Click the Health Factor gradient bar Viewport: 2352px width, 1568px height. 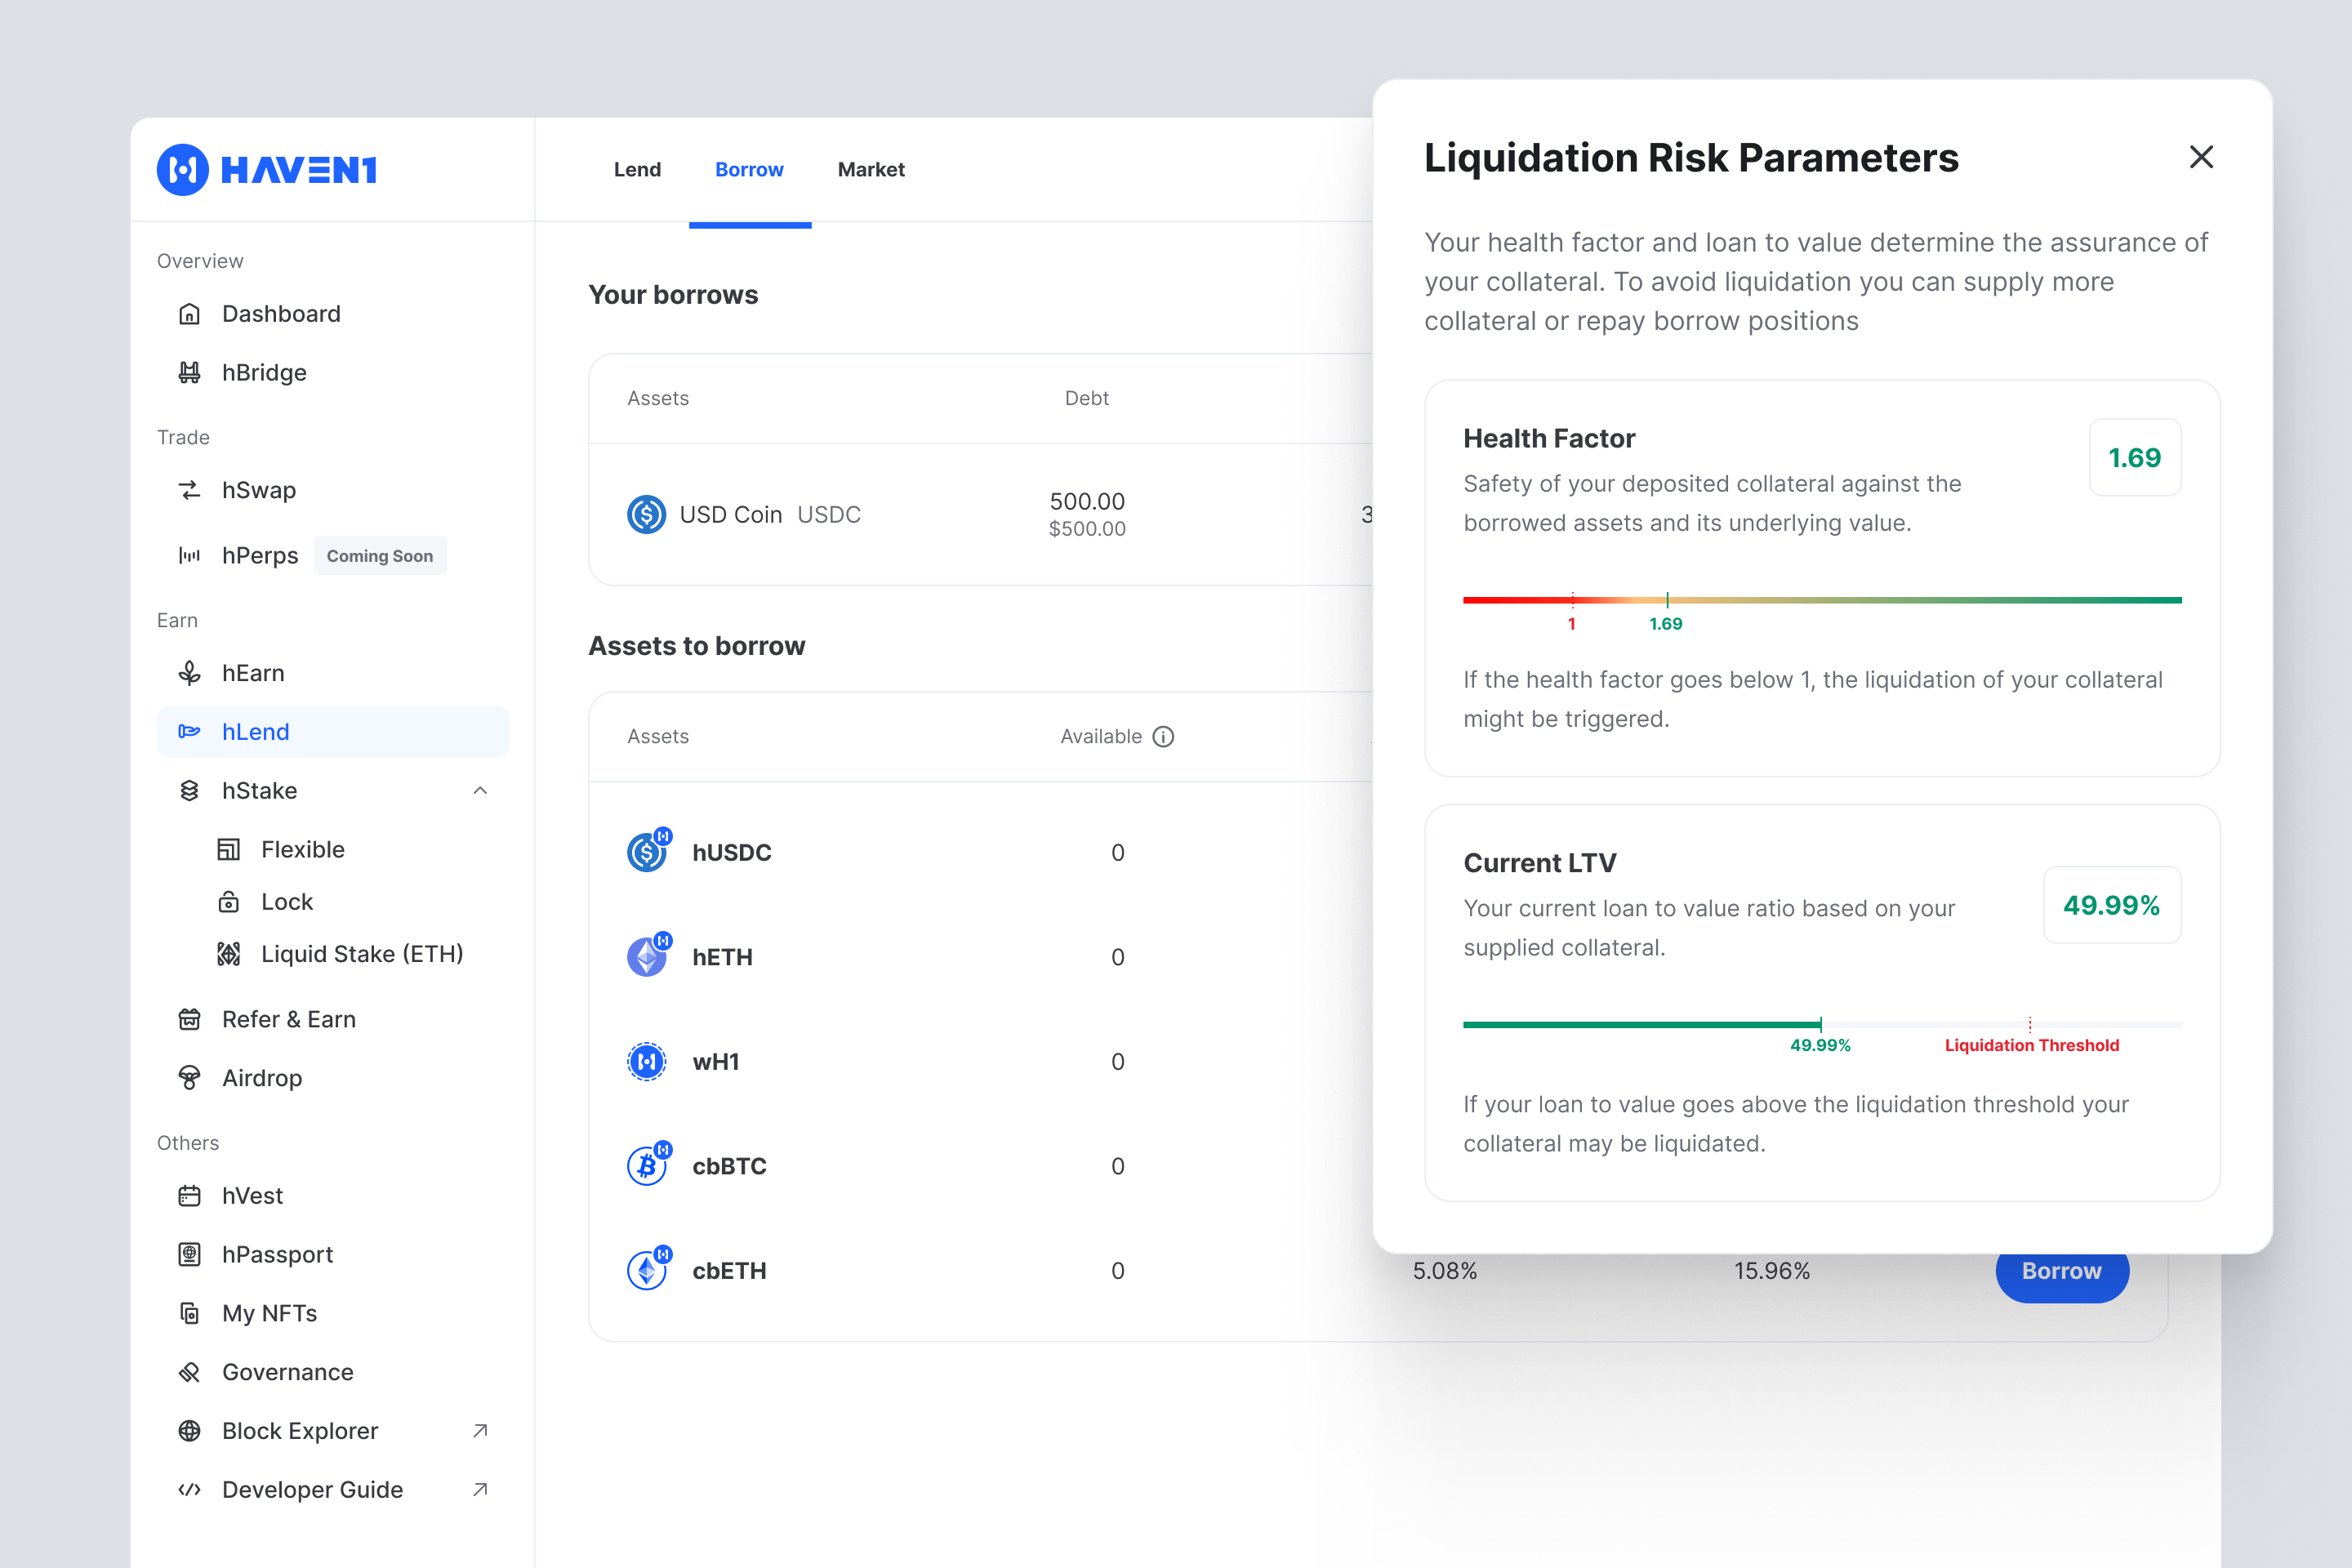pos(1820,600)
